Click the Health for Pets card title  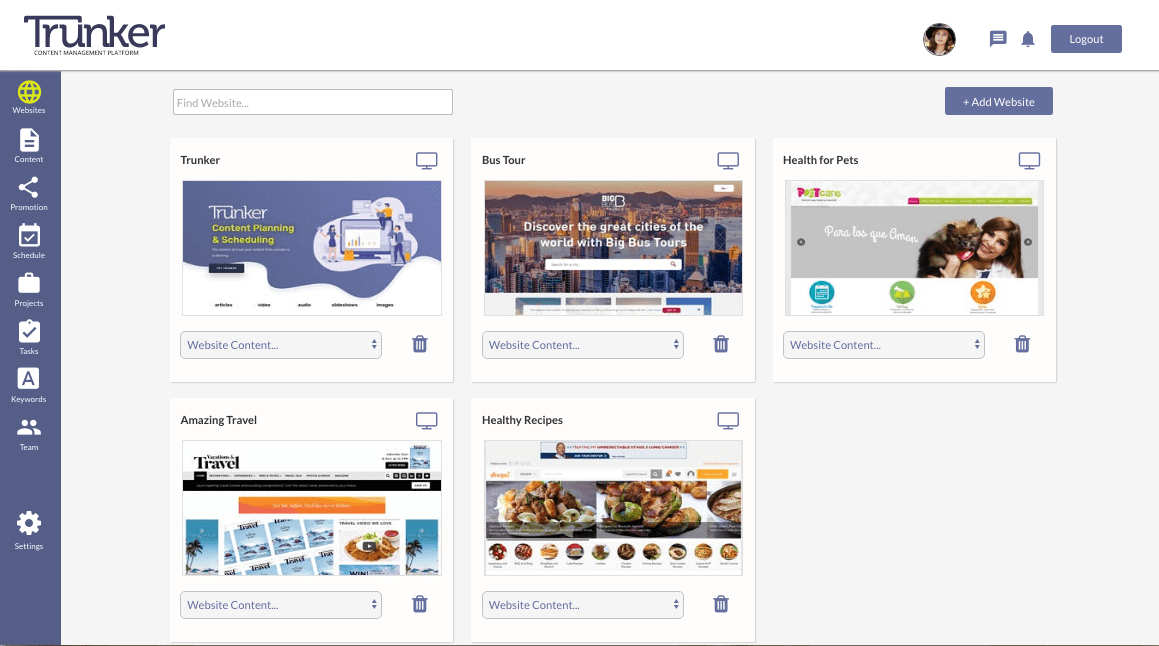(x=820, y=160)
